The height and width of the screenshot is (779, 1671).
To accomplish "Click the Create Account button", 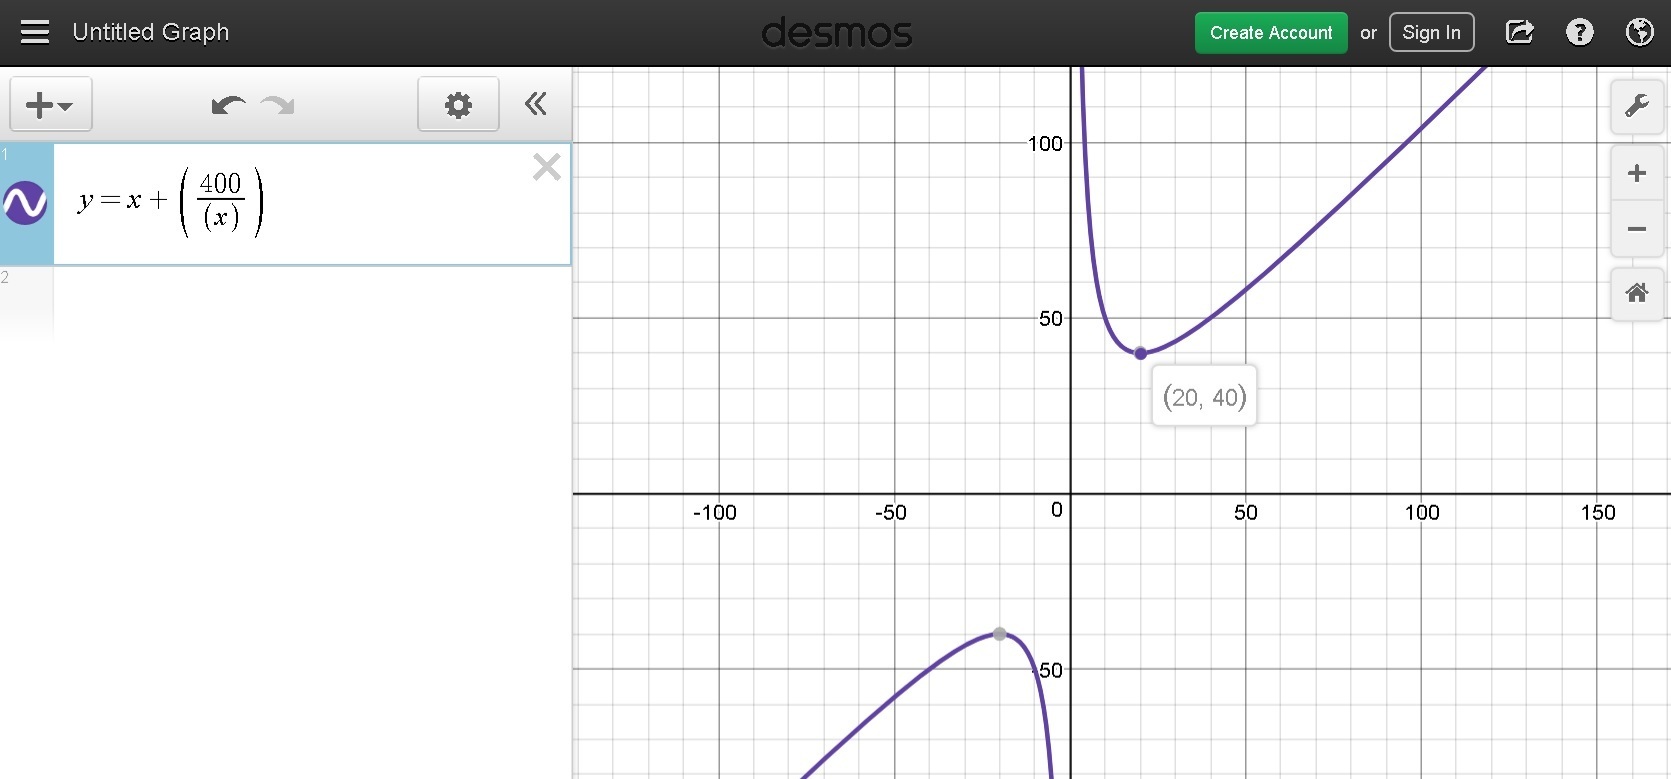I will tap(1271, 33).
